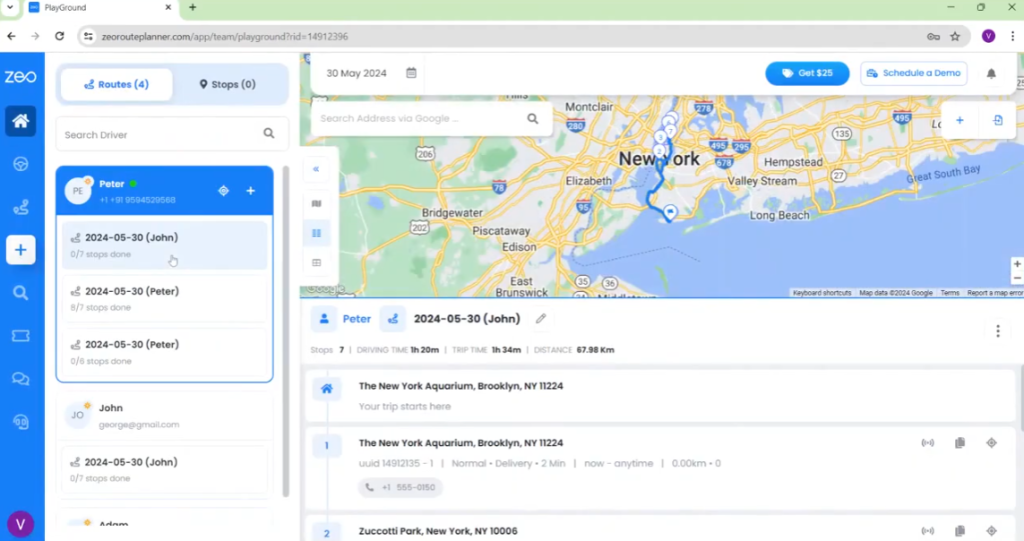This screenshot has height=541, width=1024.
Task: Bookmark this page with star icon
Action: click(x=955, y=37)
